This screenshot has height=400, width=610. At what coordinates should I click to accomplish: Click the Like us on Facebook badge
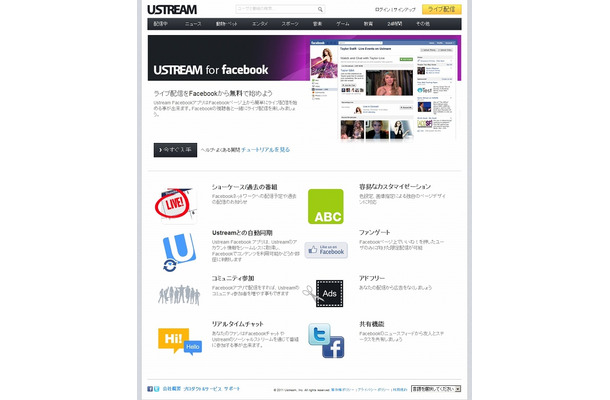coord(326,250)
